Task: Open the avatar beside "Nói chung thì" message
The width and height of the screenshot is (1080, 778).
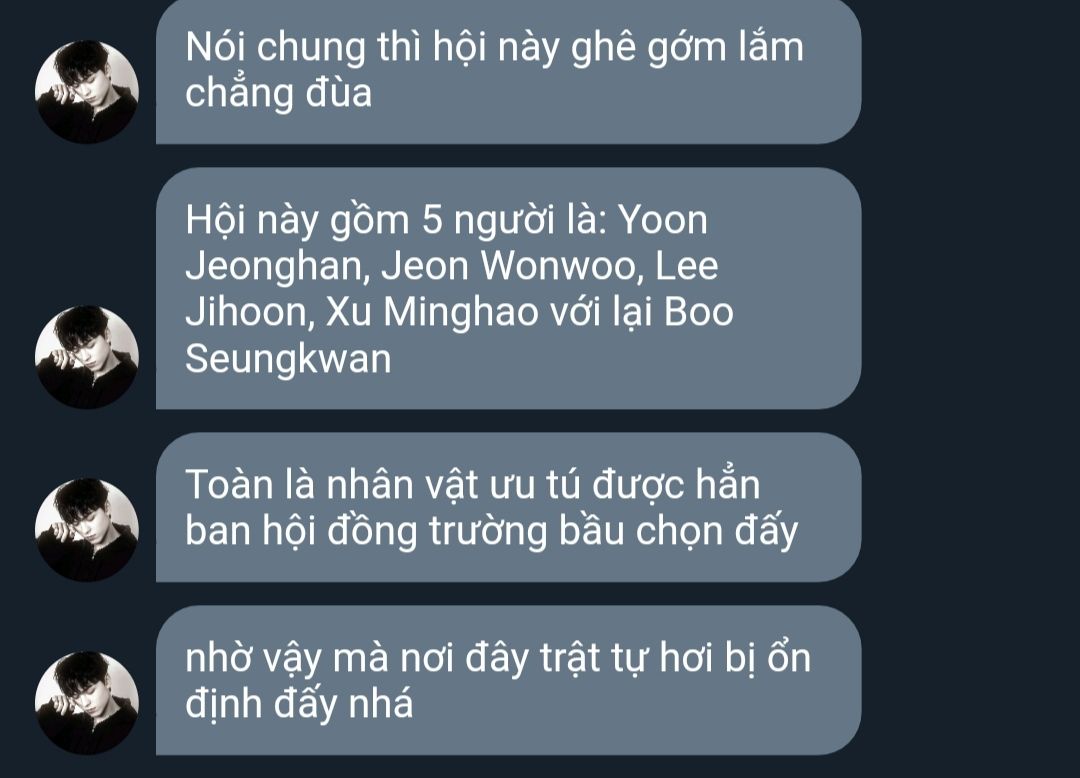Action: pyautogui.click(x=87, y=92)
